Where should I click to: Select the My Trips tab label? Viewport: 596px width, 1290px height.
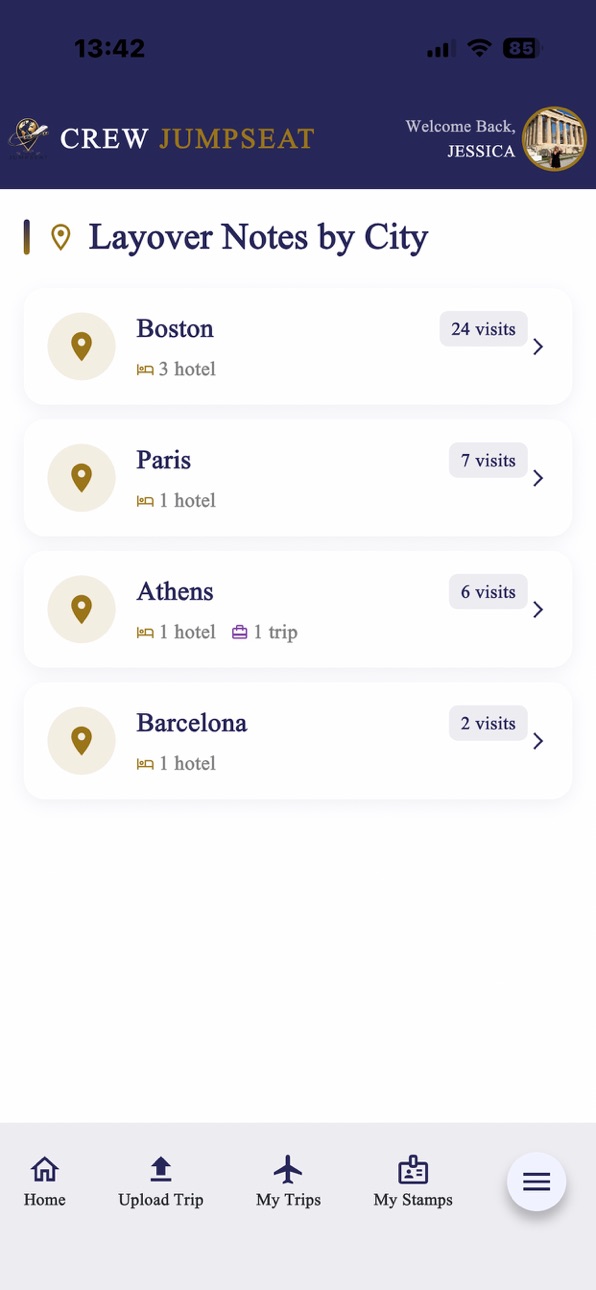click(x=288, y=1199)
